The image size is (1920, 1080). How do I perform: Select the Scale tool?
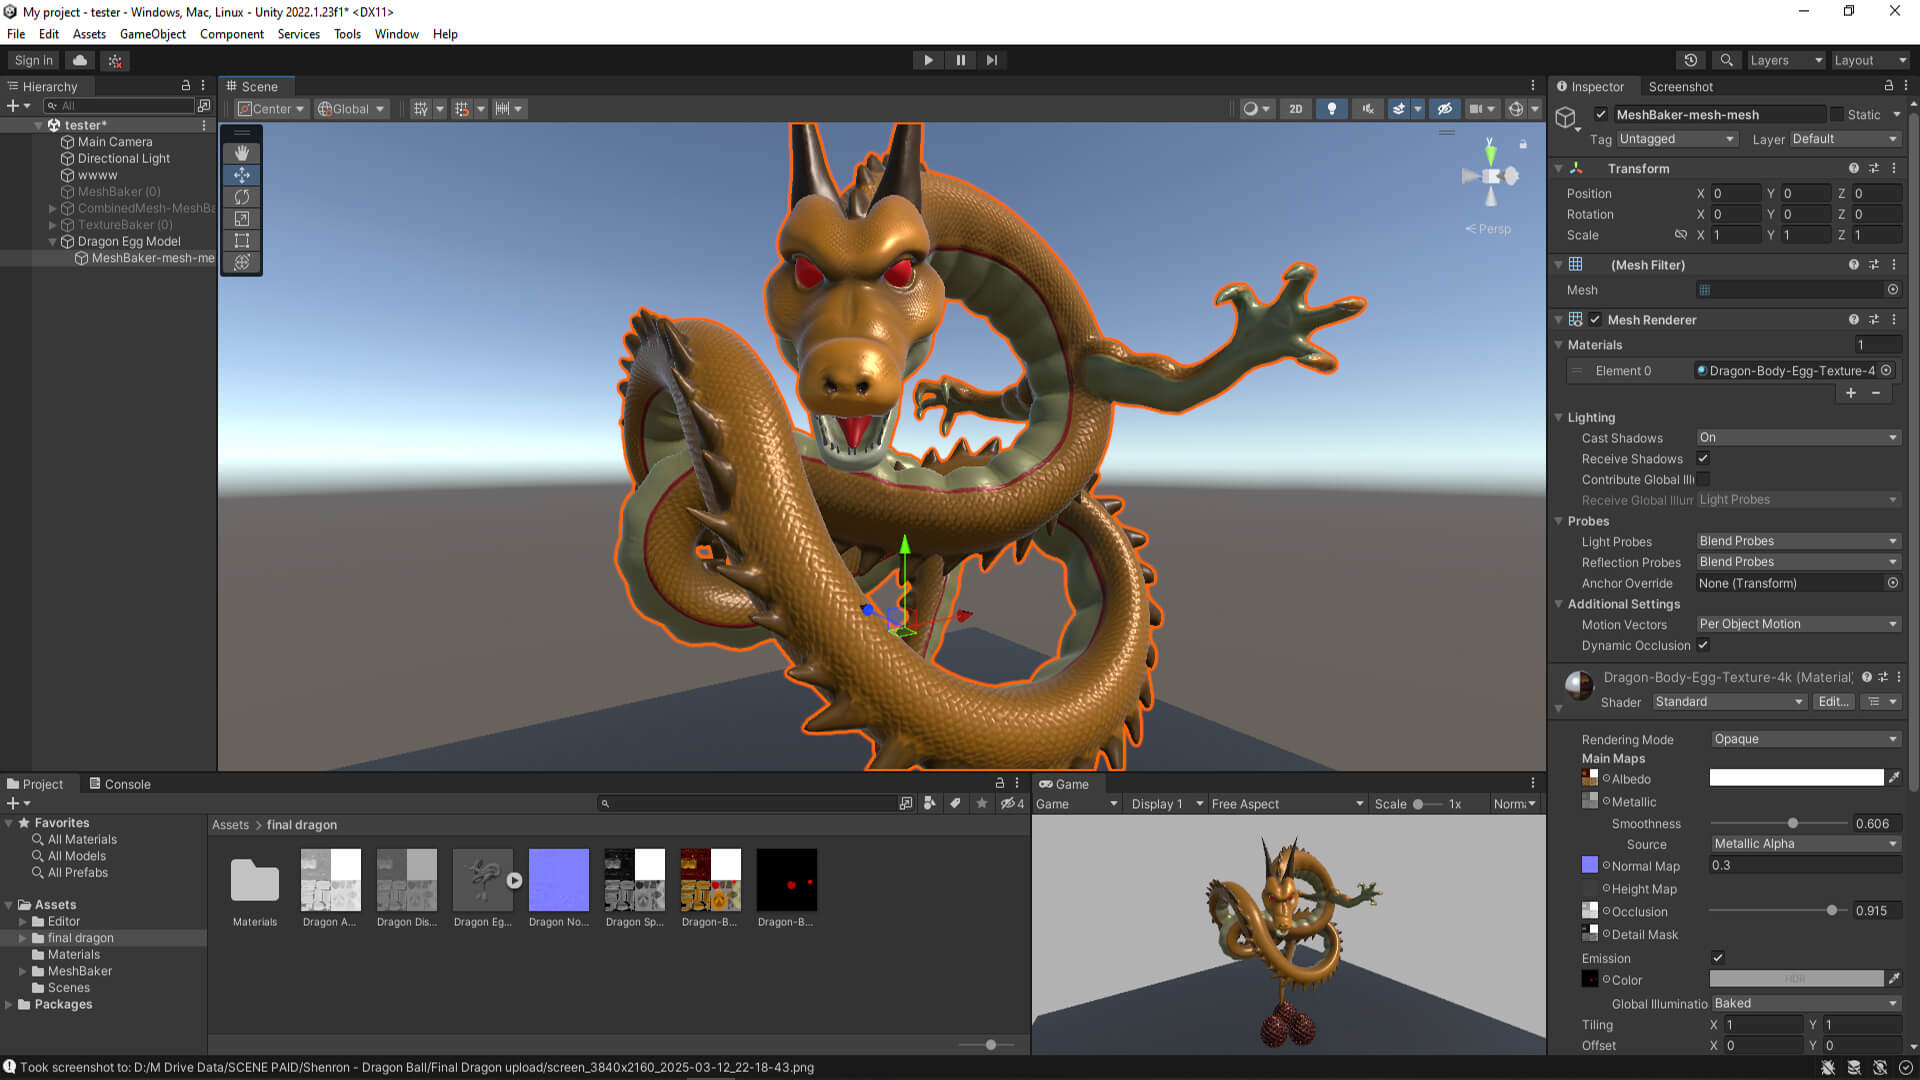point(241,219)
